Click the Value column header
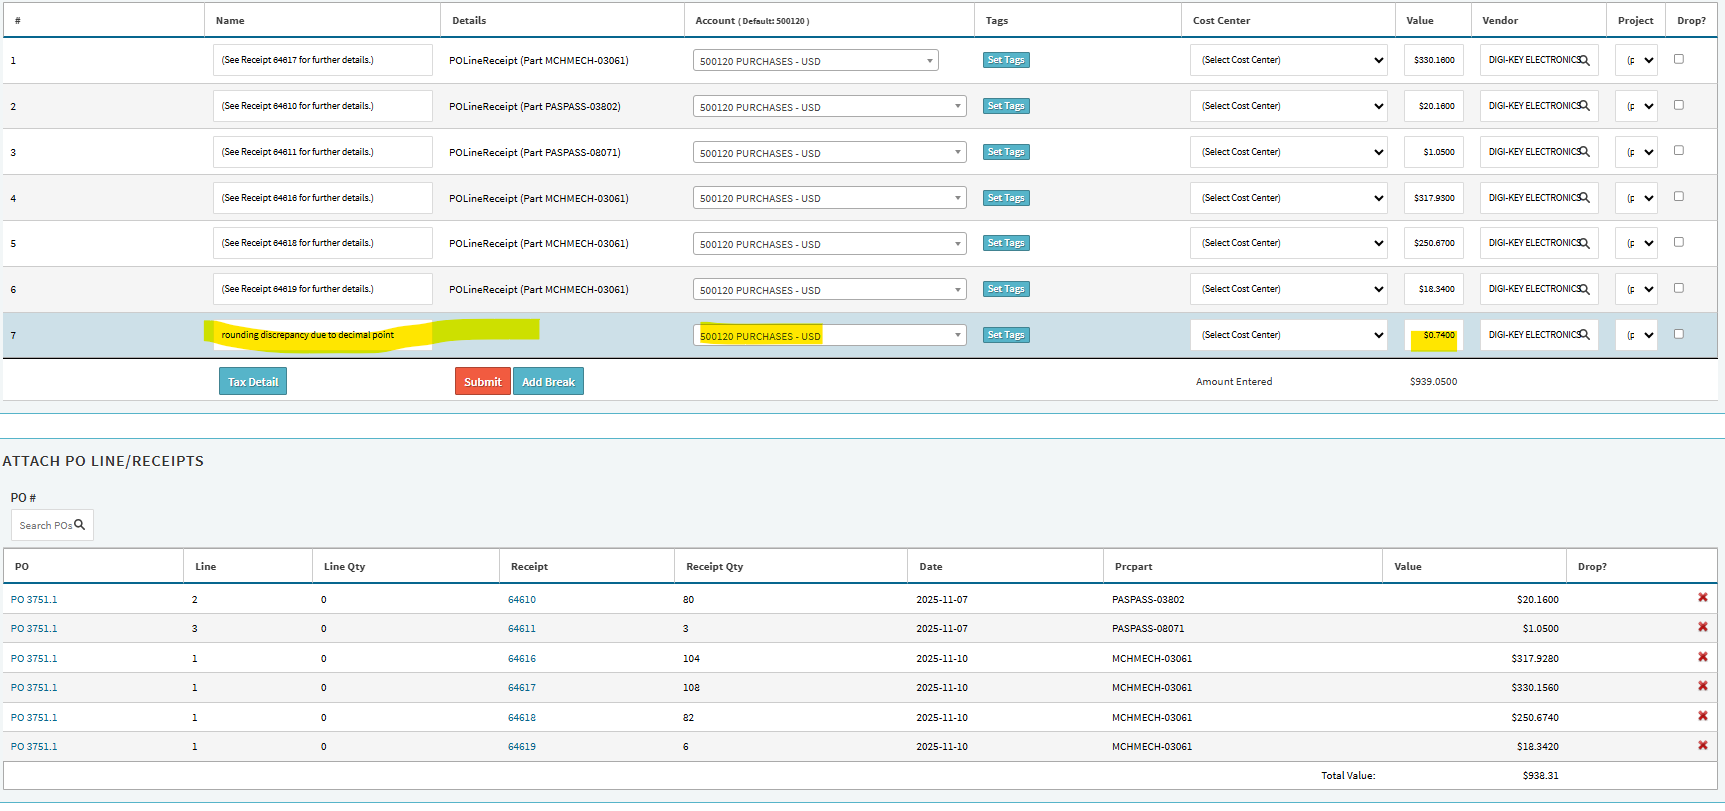This screenshot has height=811, width=1725. click(x=1419, y=20)
